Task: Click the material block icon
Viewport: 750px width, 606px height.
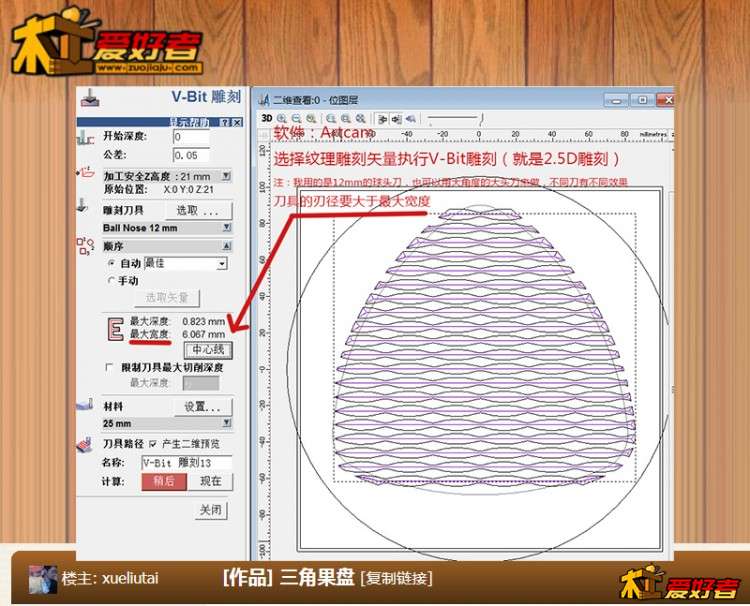Action: [85, 405]
